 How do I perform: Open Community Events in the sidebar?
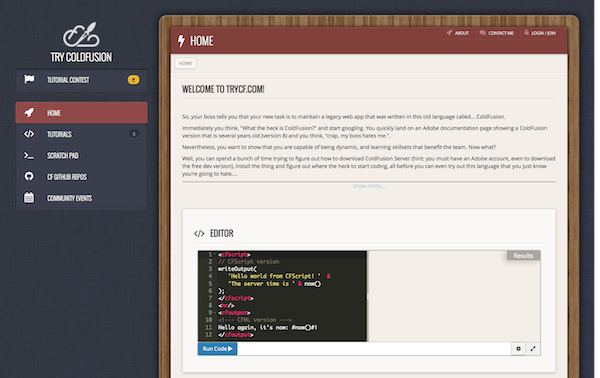[82, 198]
